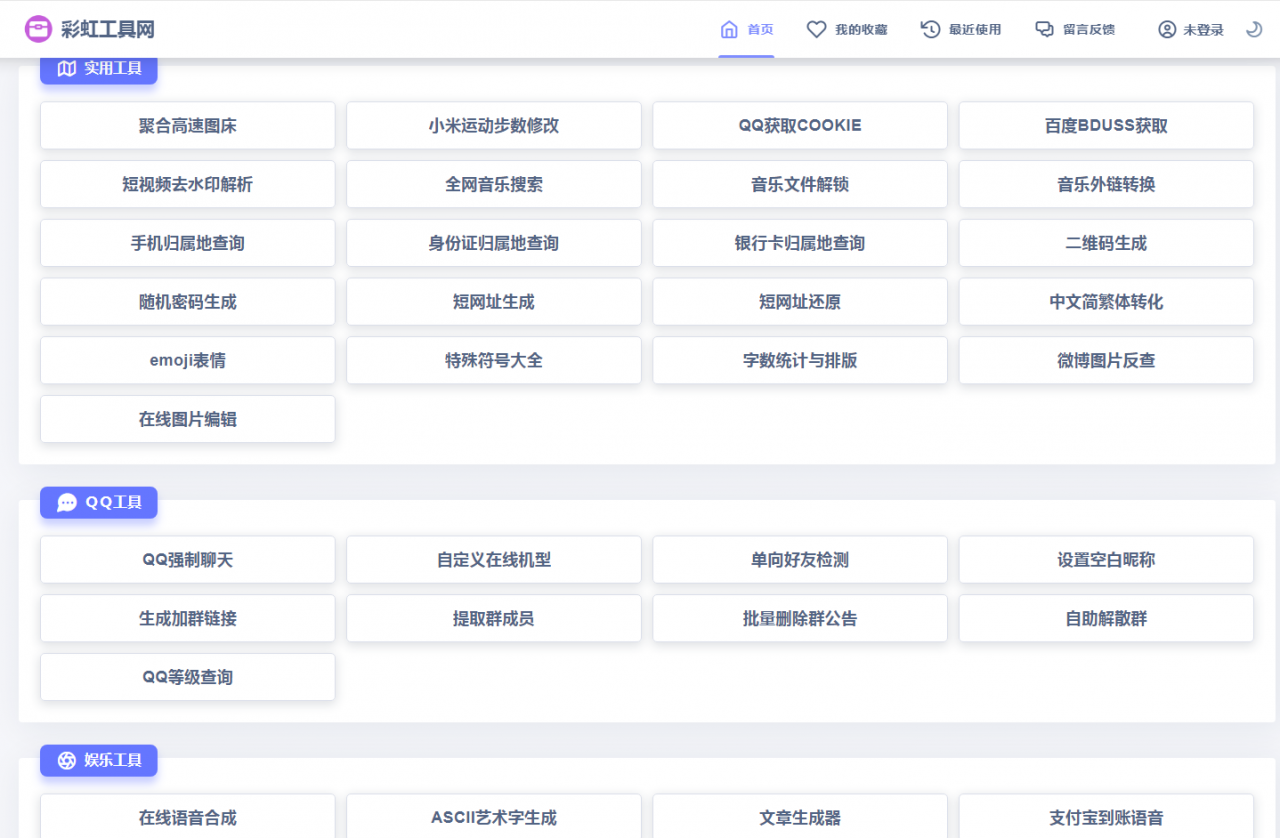
Task: Open the 短网址还原 tool
Action: 800,301
